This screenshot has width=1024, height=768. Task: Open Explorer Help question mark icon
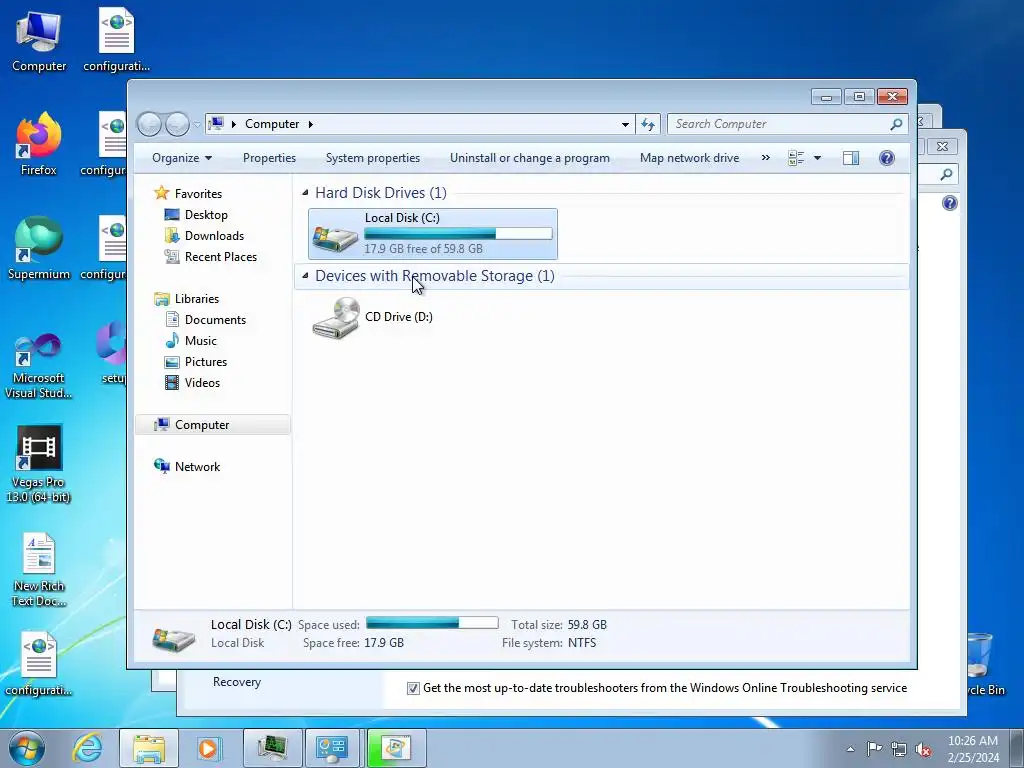886,158
